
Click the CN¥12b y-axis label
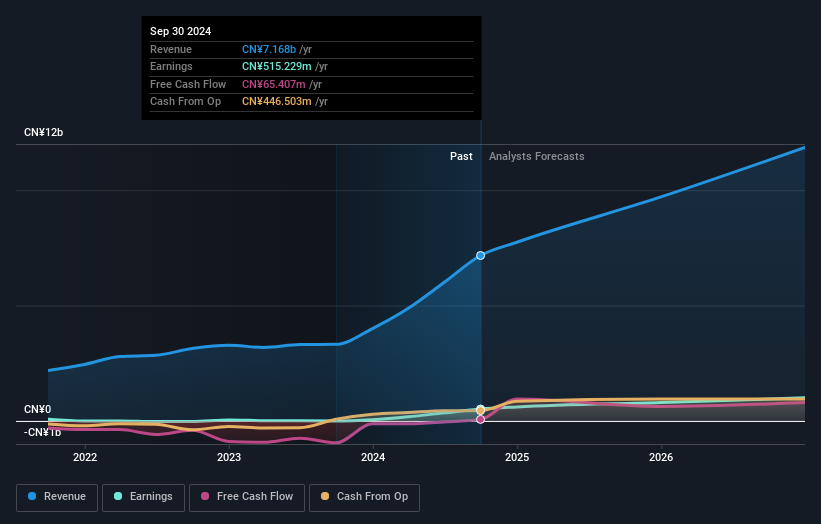pos(43,132)
